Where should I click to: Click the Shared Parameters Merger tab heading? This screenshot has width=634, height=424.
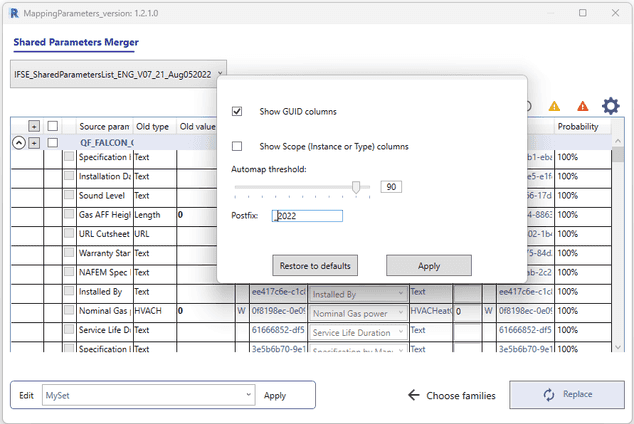(76, 42)
